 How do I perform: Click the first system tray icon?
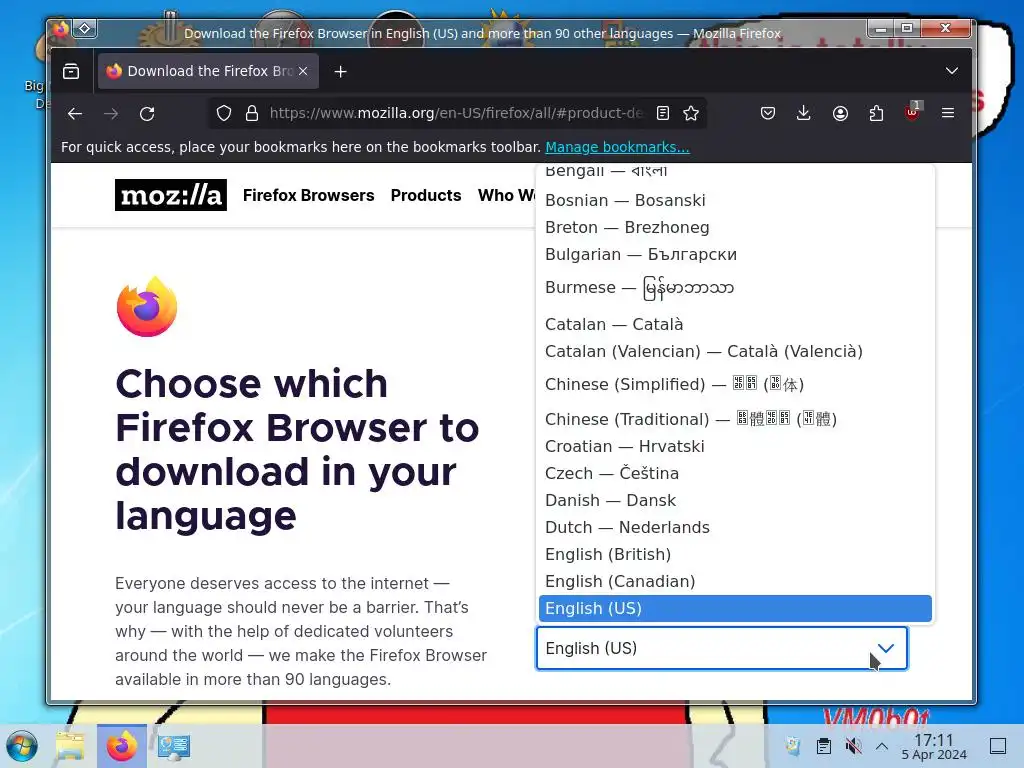coord(793,746)
